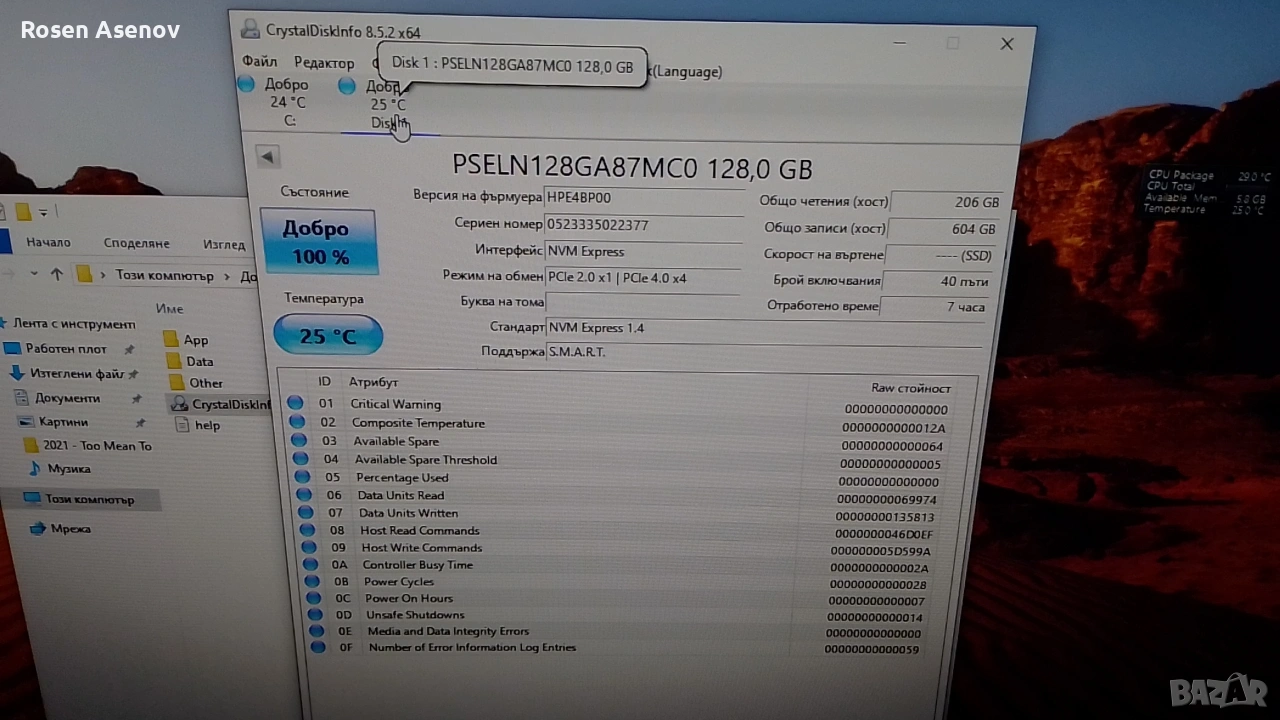Select Мрежа in the navigation pane
Image resolution: width=1280 pixels, height=720 pixels.
coord(70,529)
